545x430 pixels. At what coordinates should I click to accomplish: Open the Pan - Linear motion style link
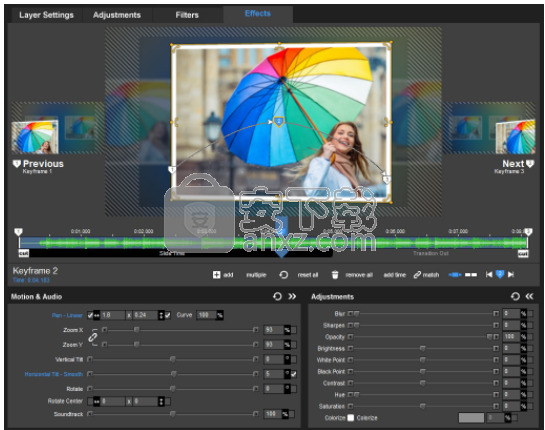67,315
